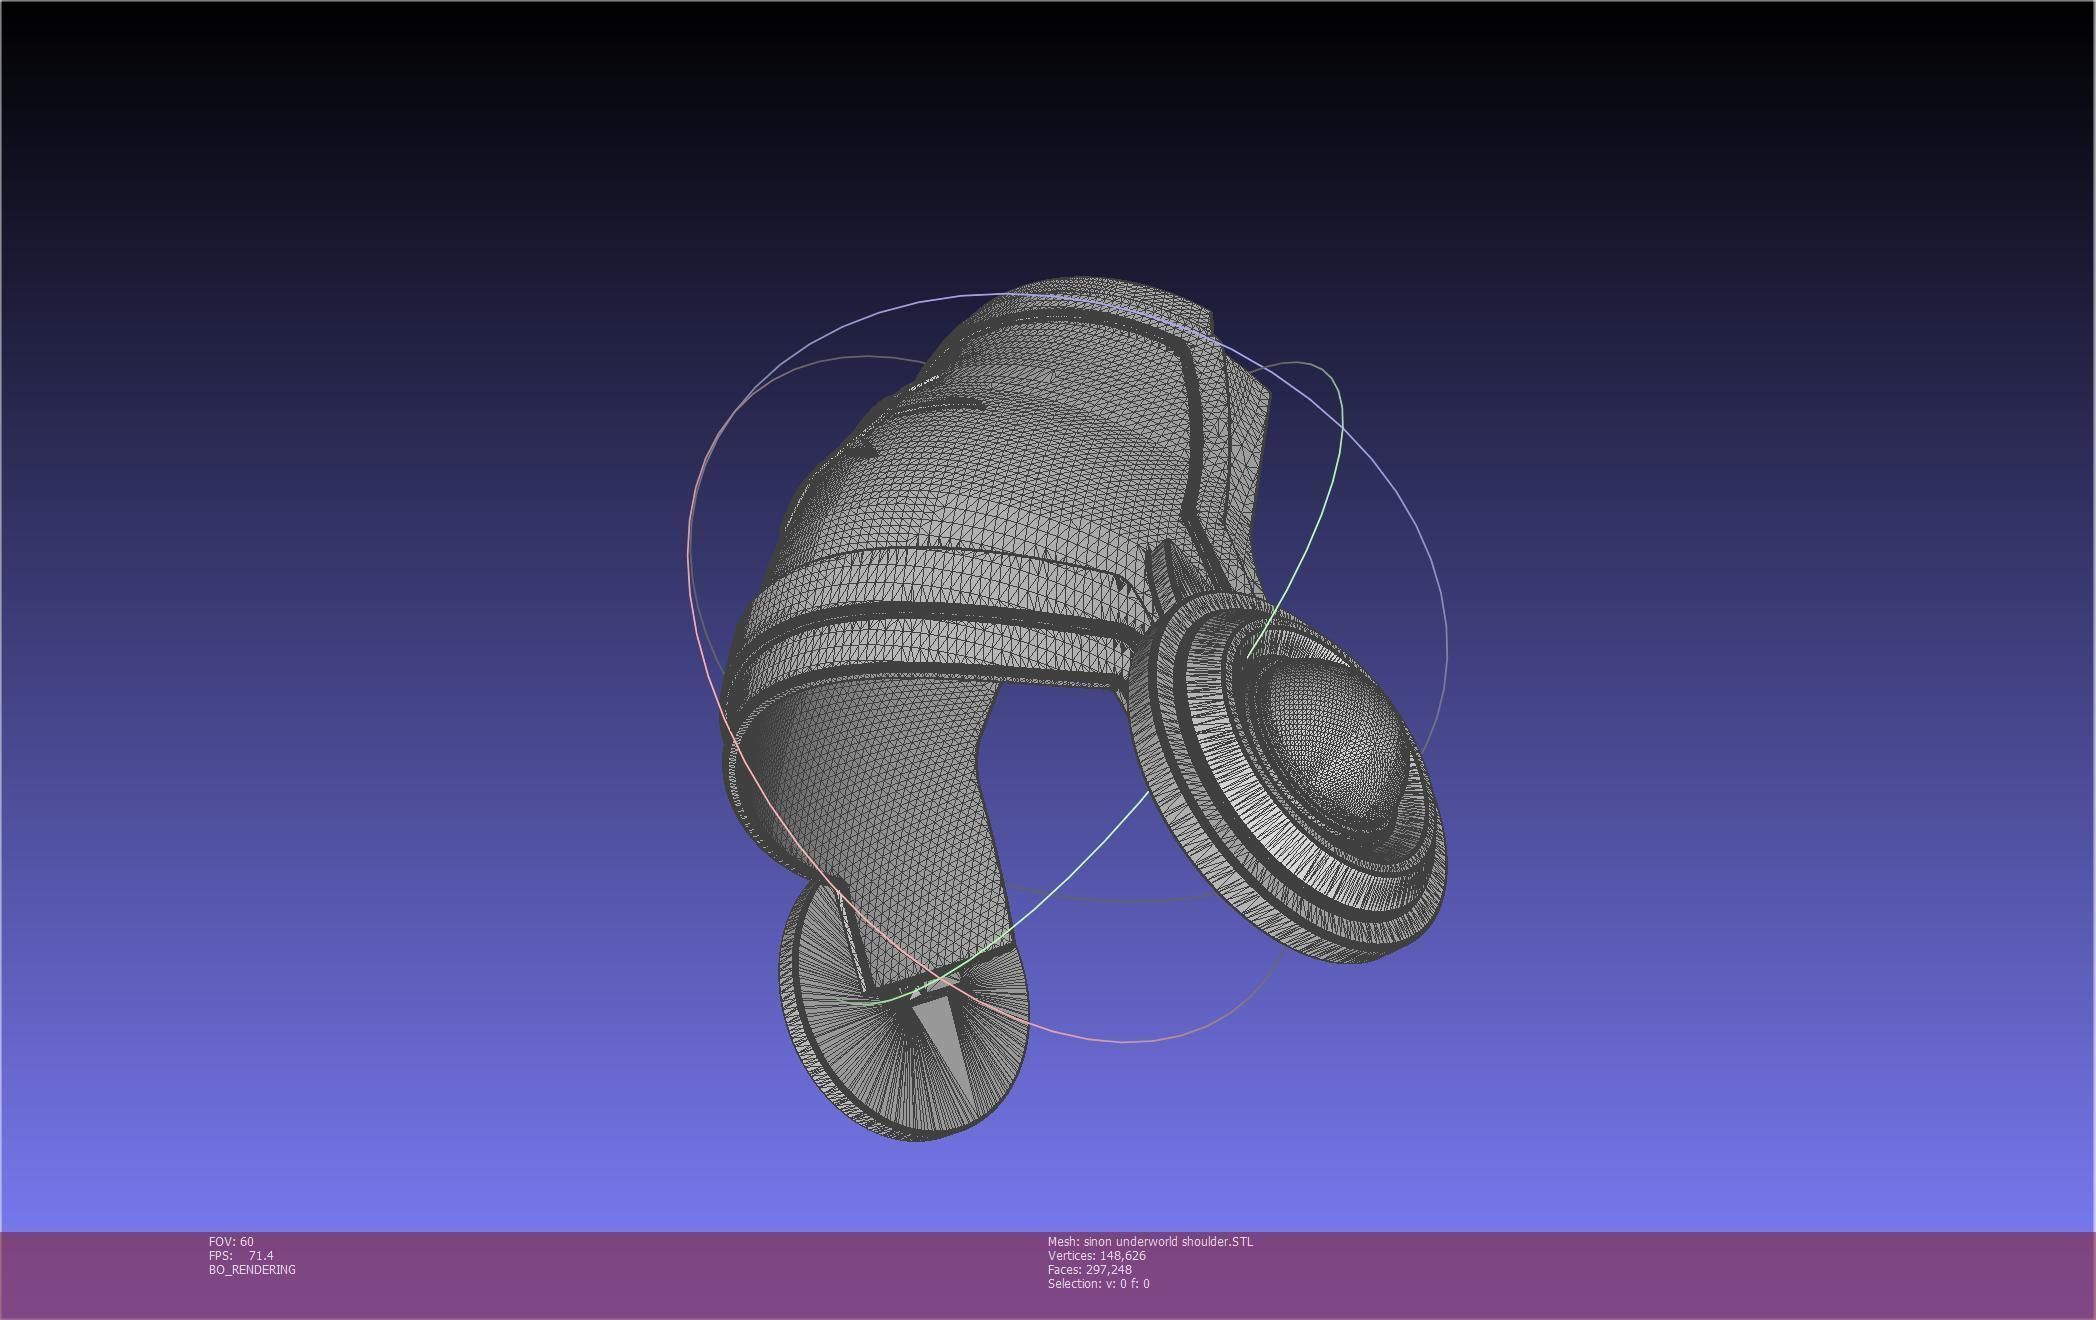Click the Mesh: sinon underworld shoulder.STL label

(x=1150, y=1241)
